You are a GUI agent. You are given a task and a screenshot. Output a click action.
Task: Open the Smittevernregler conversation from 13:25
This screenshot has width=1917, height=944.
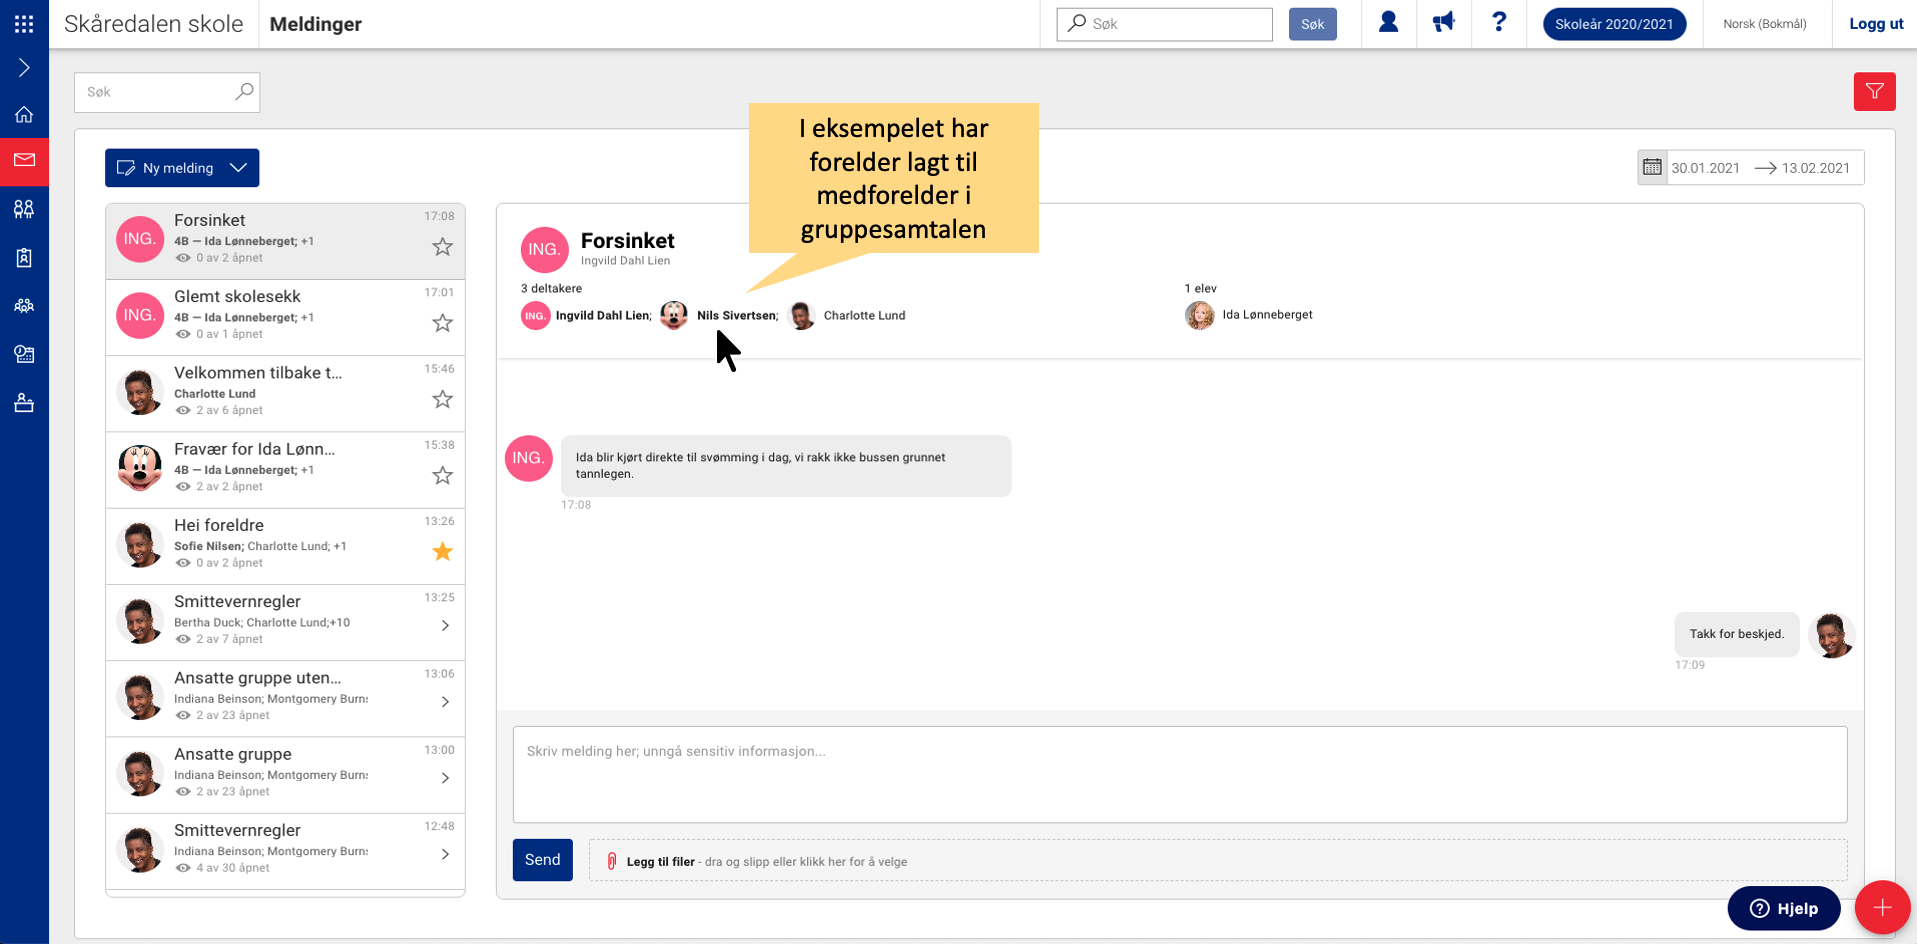[x=285, y=622]
